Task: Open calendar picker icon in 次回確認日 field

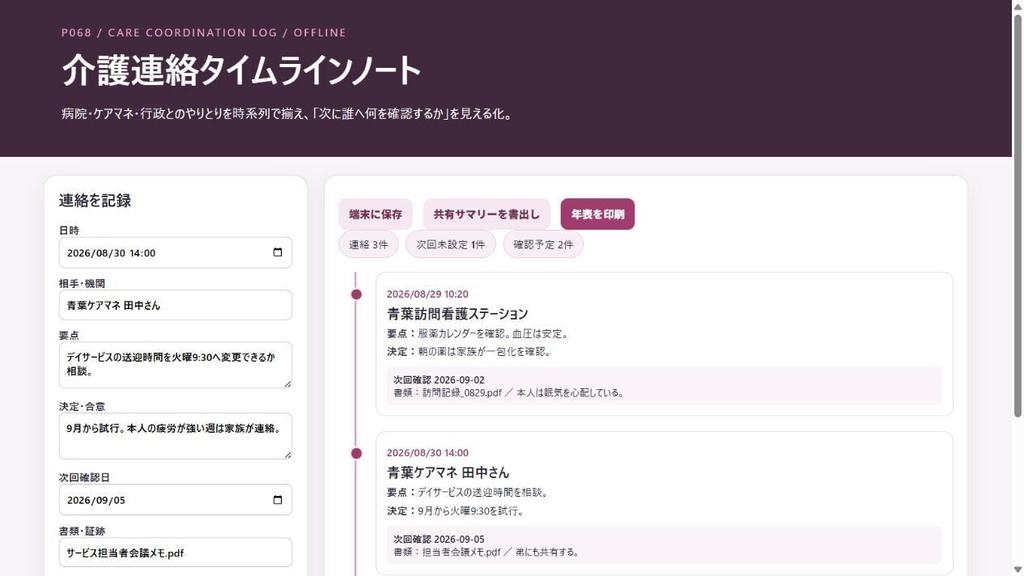Action: point(278,500)
